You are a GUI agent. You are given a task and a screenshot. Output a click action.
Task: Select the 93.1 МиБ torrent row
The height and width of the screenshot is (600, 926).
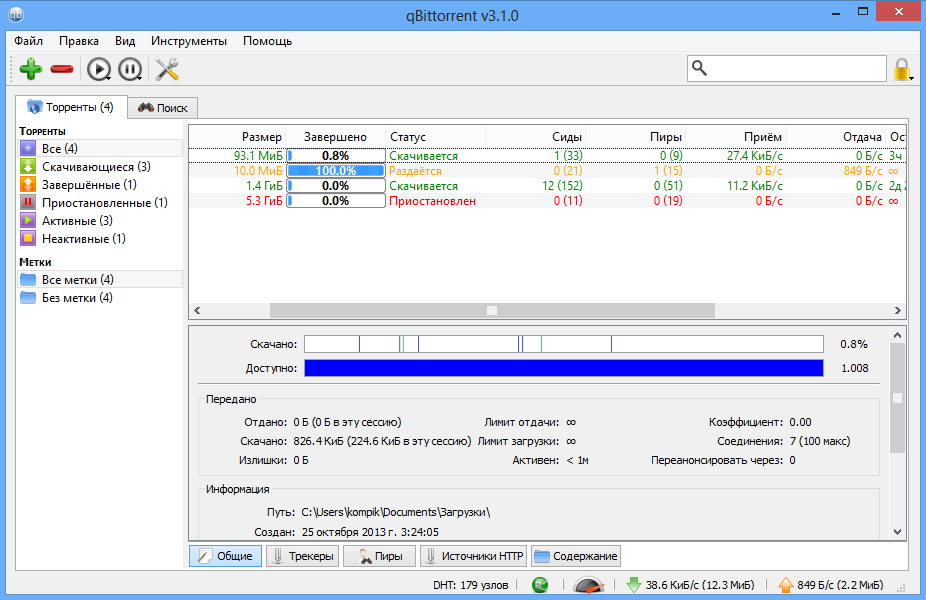pos(547,155)
